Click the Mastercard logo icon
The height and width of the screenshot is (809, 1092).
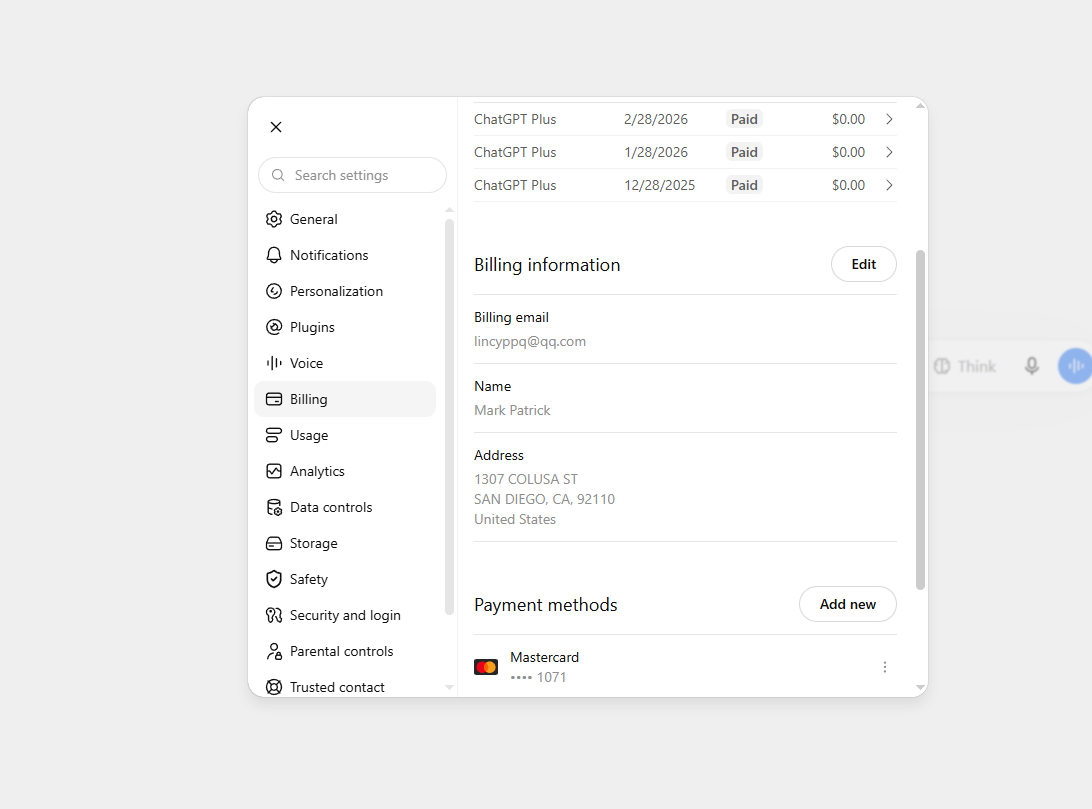[x=486, y=667]
